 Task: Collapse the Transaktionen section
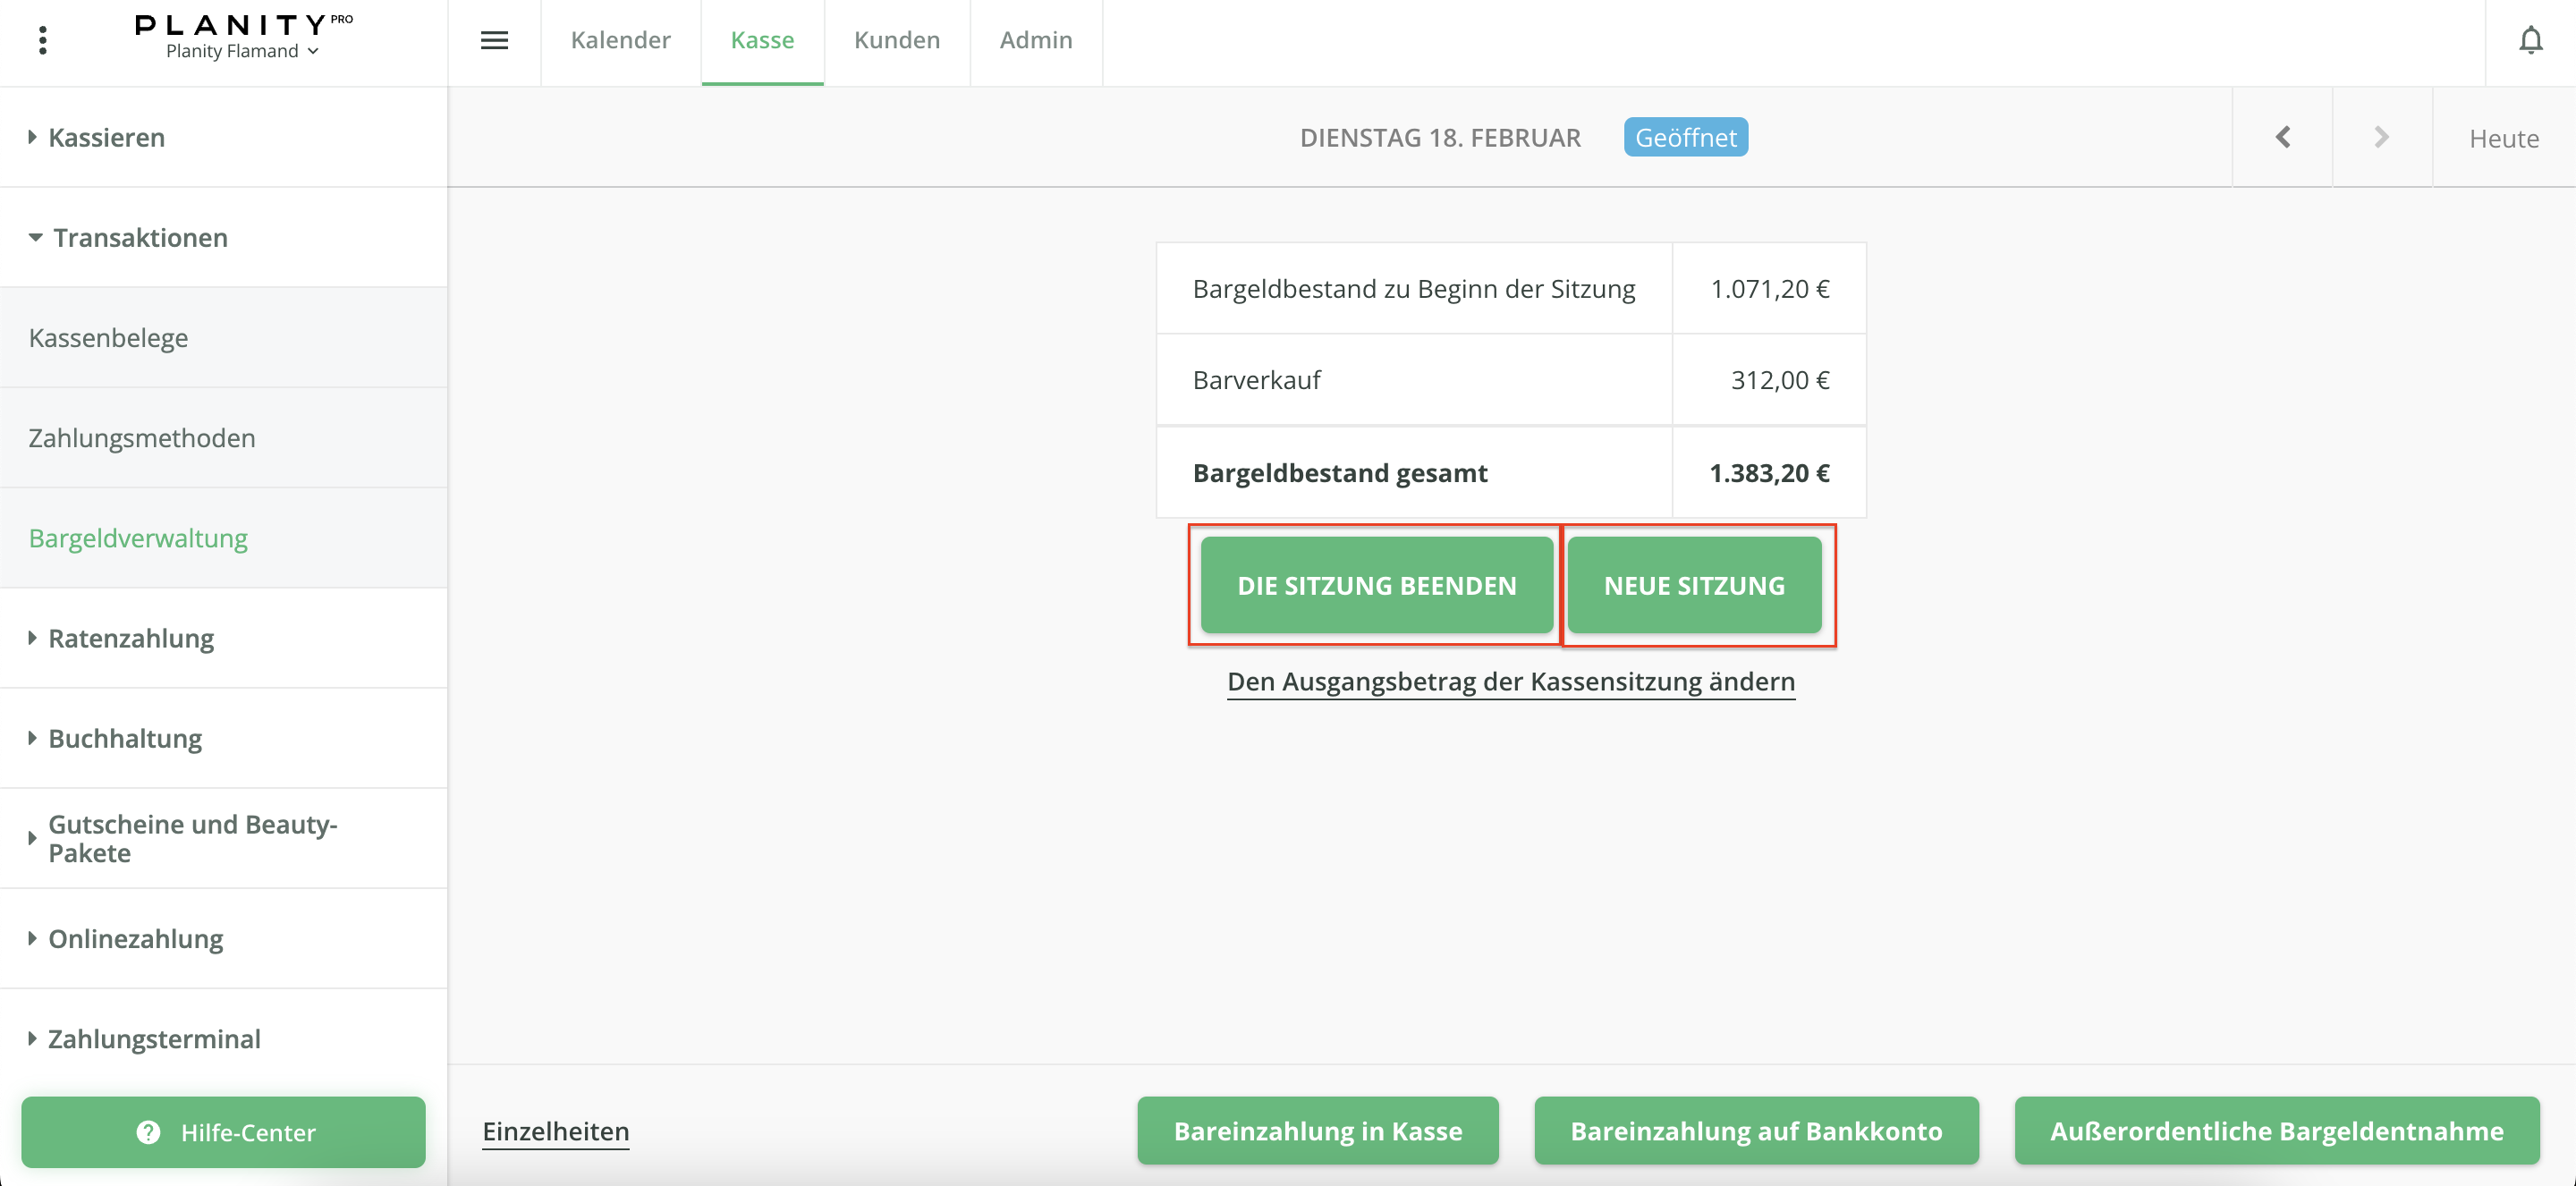[139, 237]
